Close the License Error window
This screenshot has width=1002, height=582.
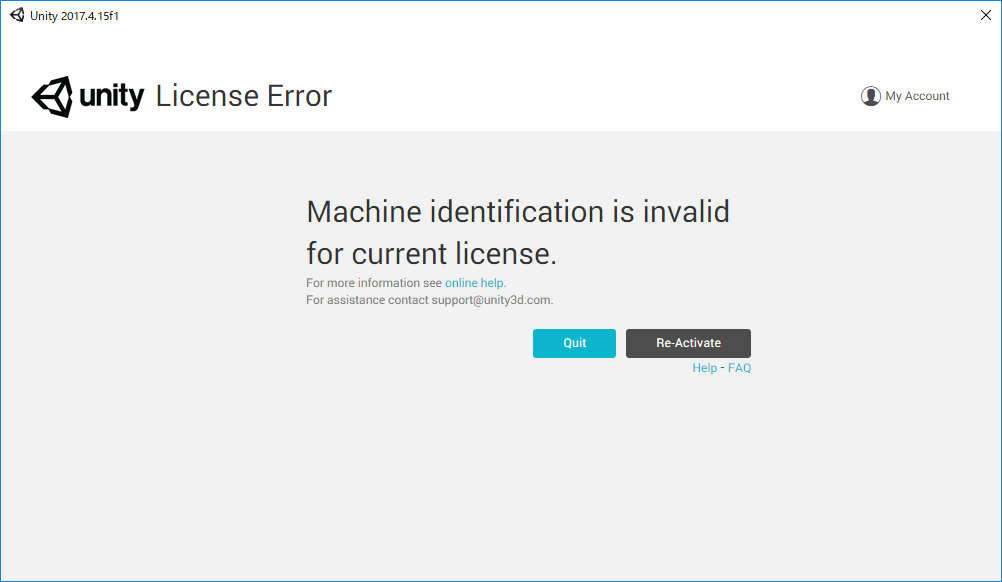(985, 15)
